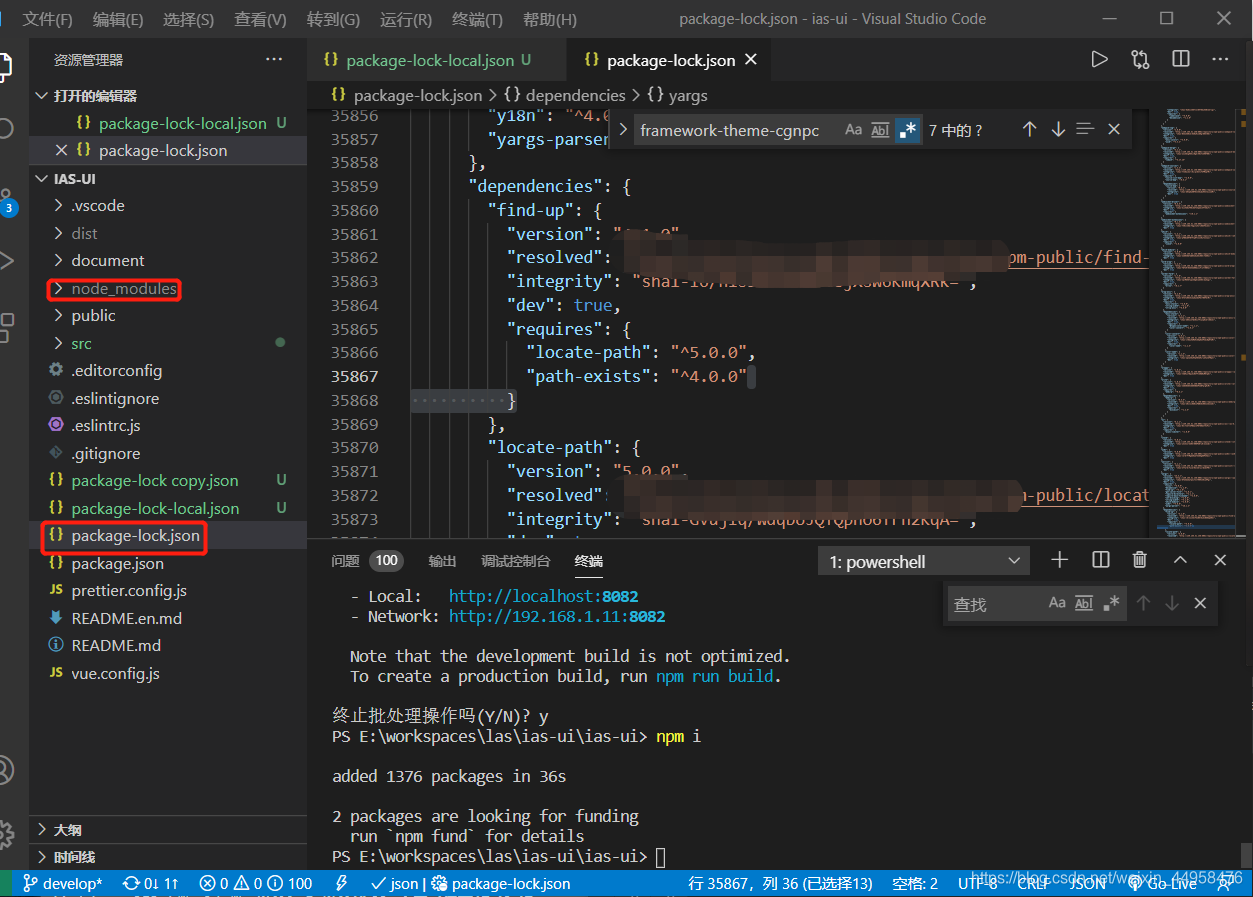The image size is (1253, 897).
Task: Click develop* branch in status bar
Action: tap(63, 883)
